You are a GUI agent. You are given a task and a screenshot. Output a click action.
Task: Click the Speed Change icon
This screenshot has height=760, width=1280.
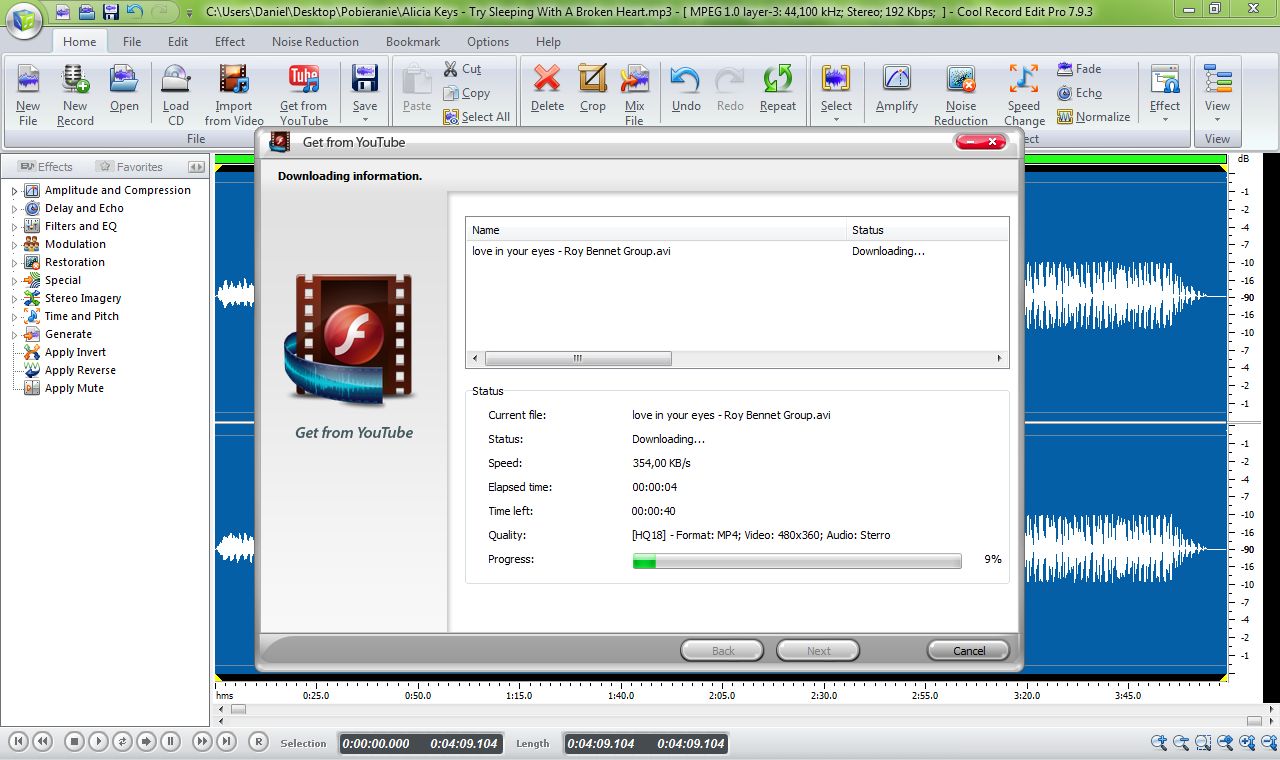(x=1024, y=80)
